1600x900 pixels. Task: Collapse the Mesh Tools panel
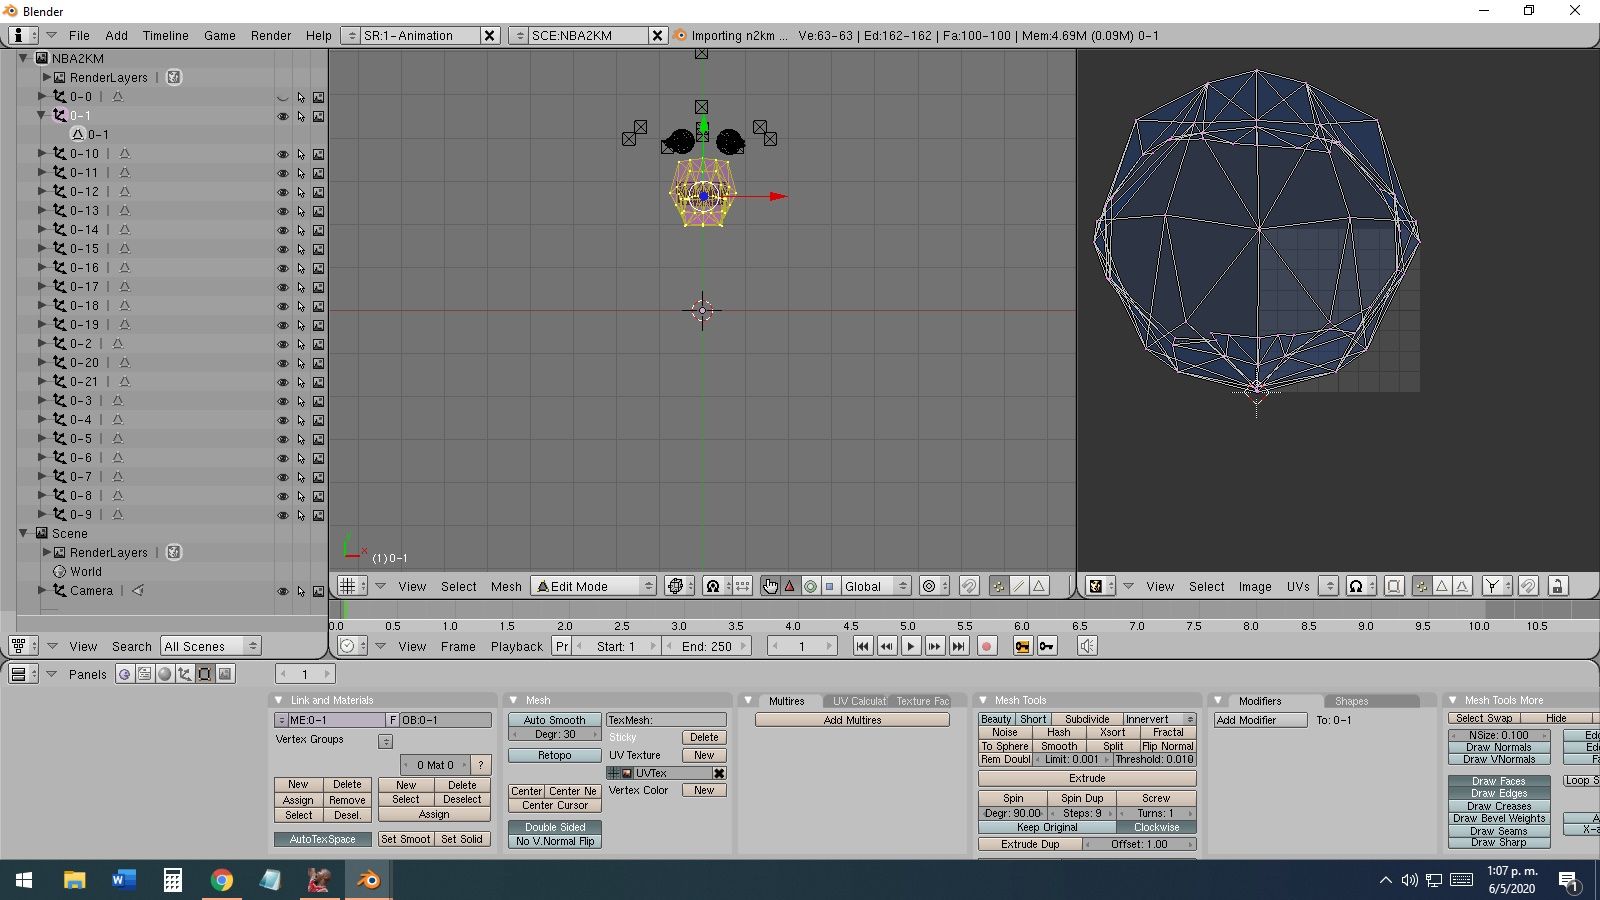[x=983, y=700]
